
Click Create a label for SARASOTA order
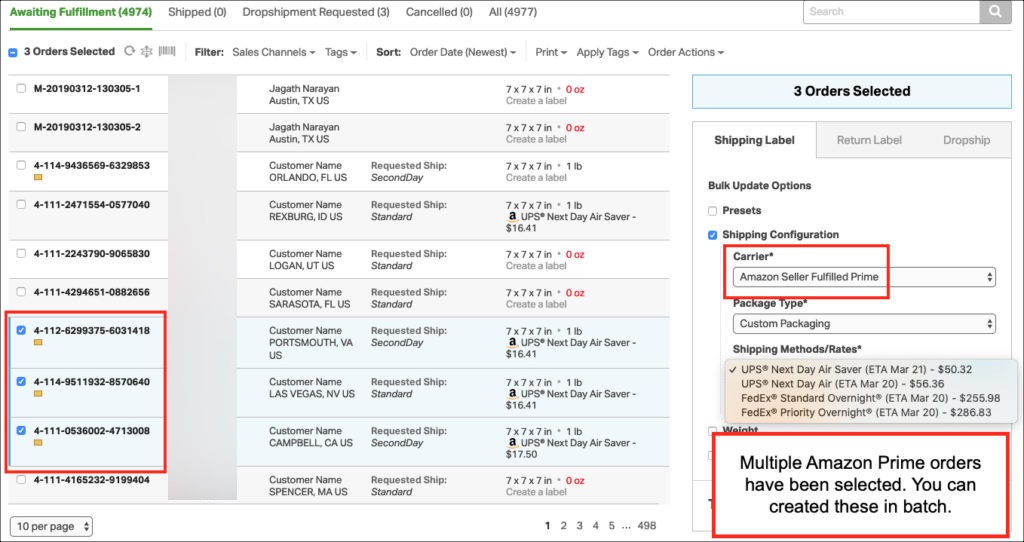536,304
